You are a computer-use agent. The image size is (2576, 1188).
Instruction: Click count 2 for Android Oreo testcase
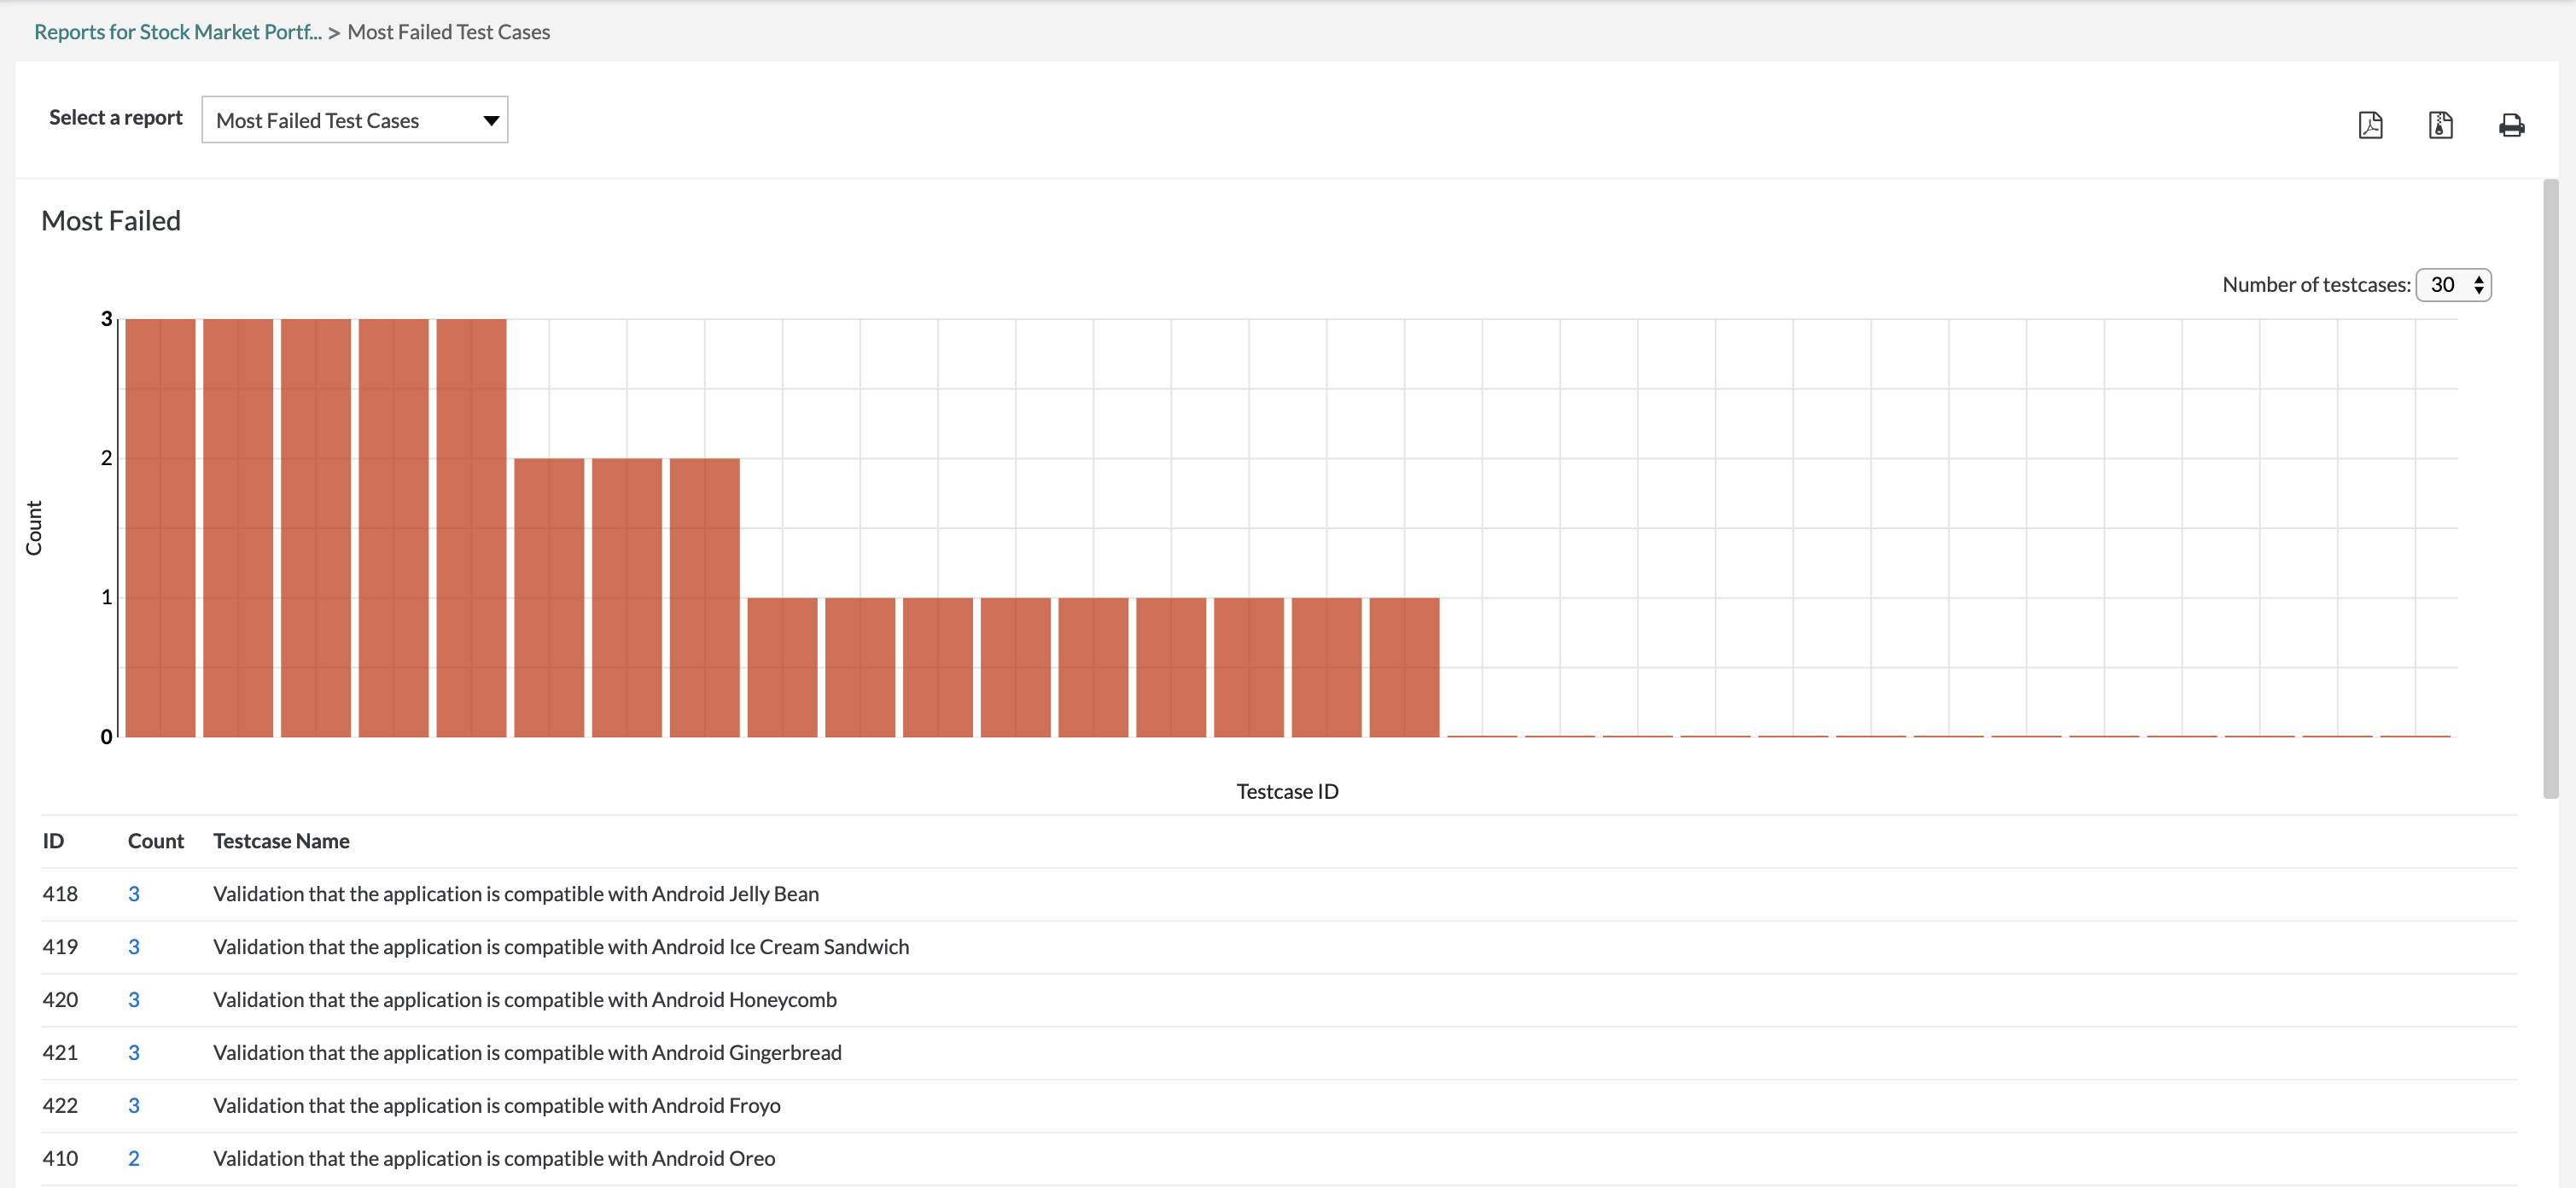click(x=134, y=1158)
